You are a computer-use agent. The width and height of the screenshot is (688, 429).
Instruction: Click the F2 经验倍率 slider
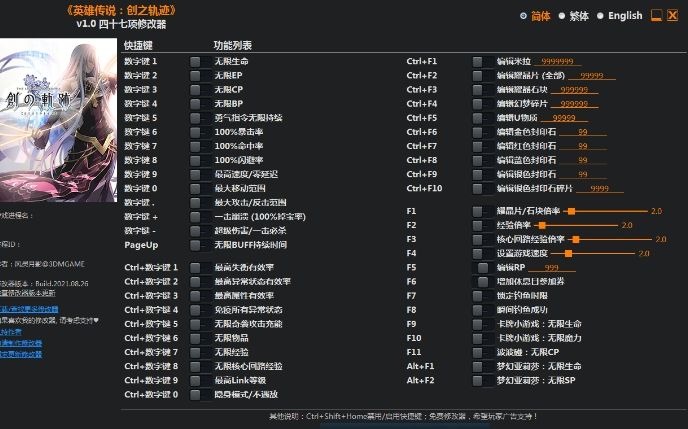coord(576,225)
